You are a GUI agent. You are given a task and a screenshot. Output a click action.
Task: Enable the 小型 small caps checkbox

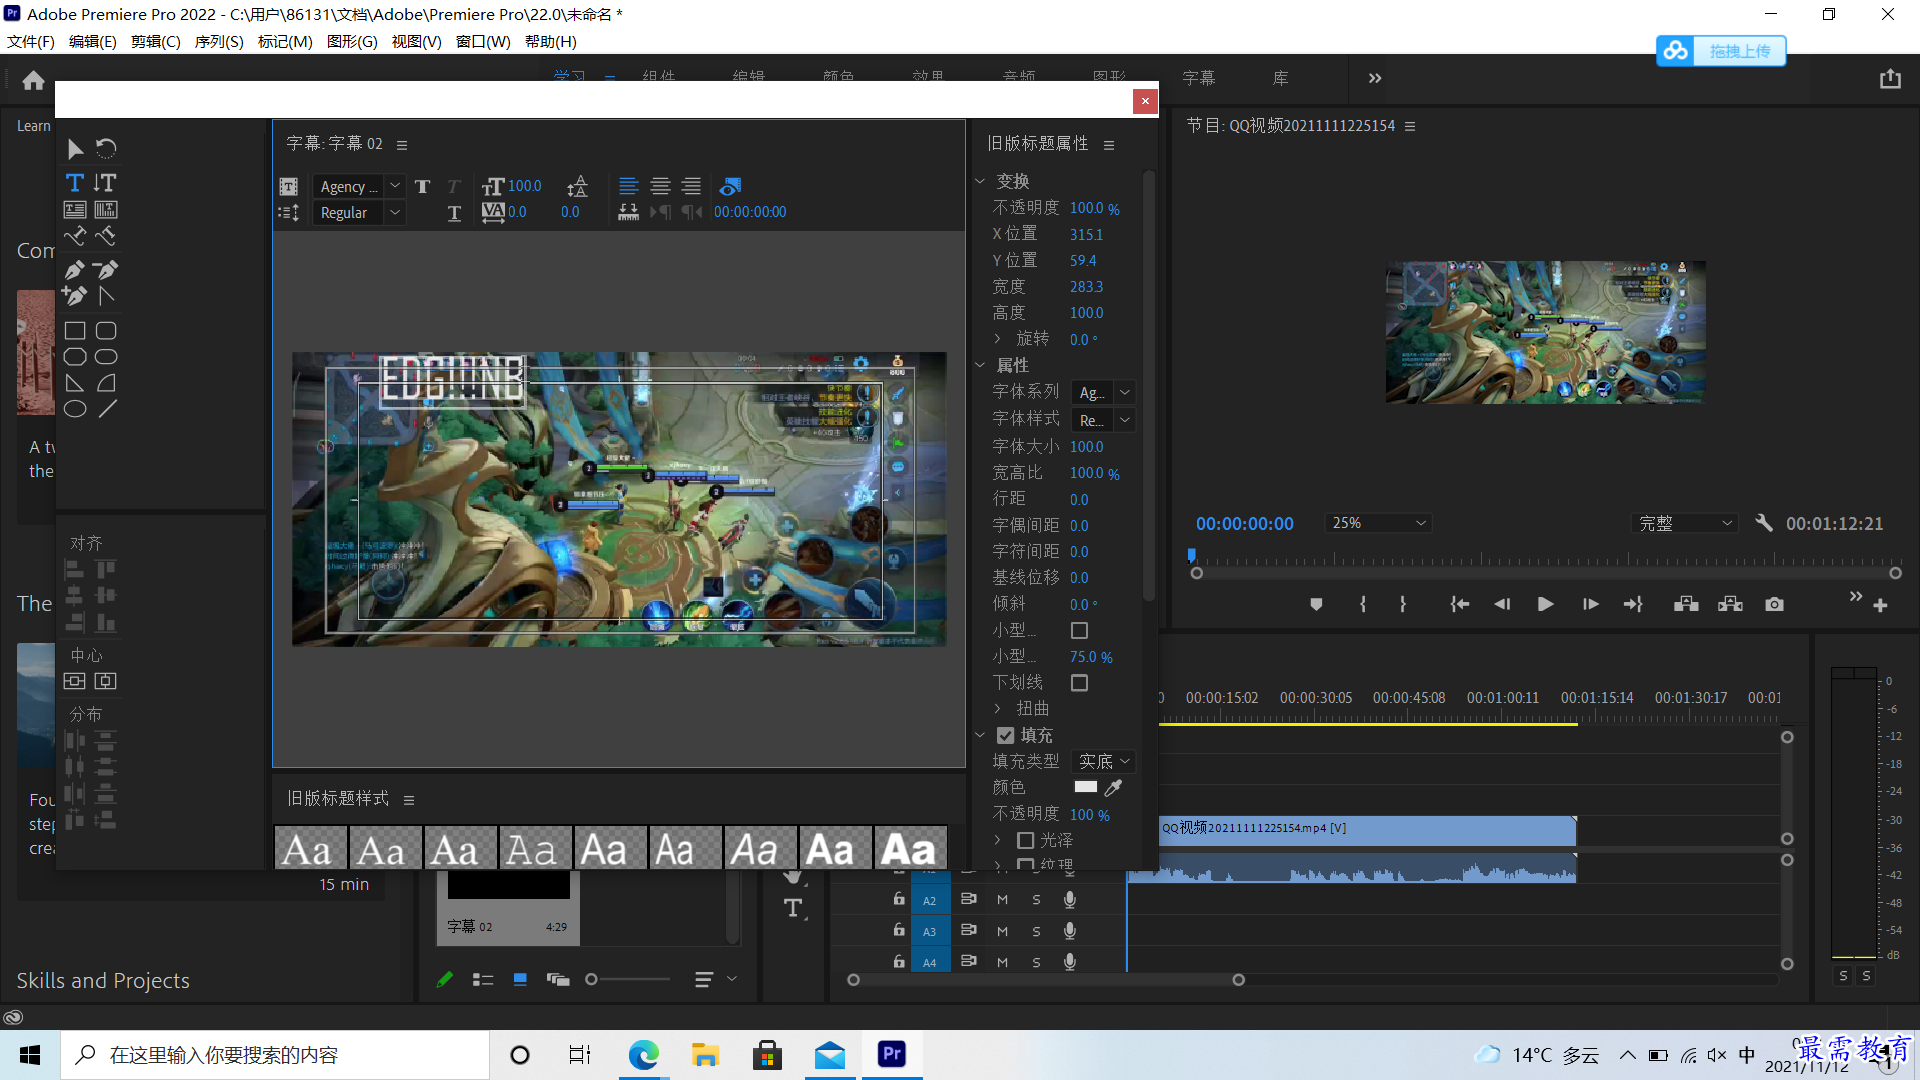click(1079, 631)
